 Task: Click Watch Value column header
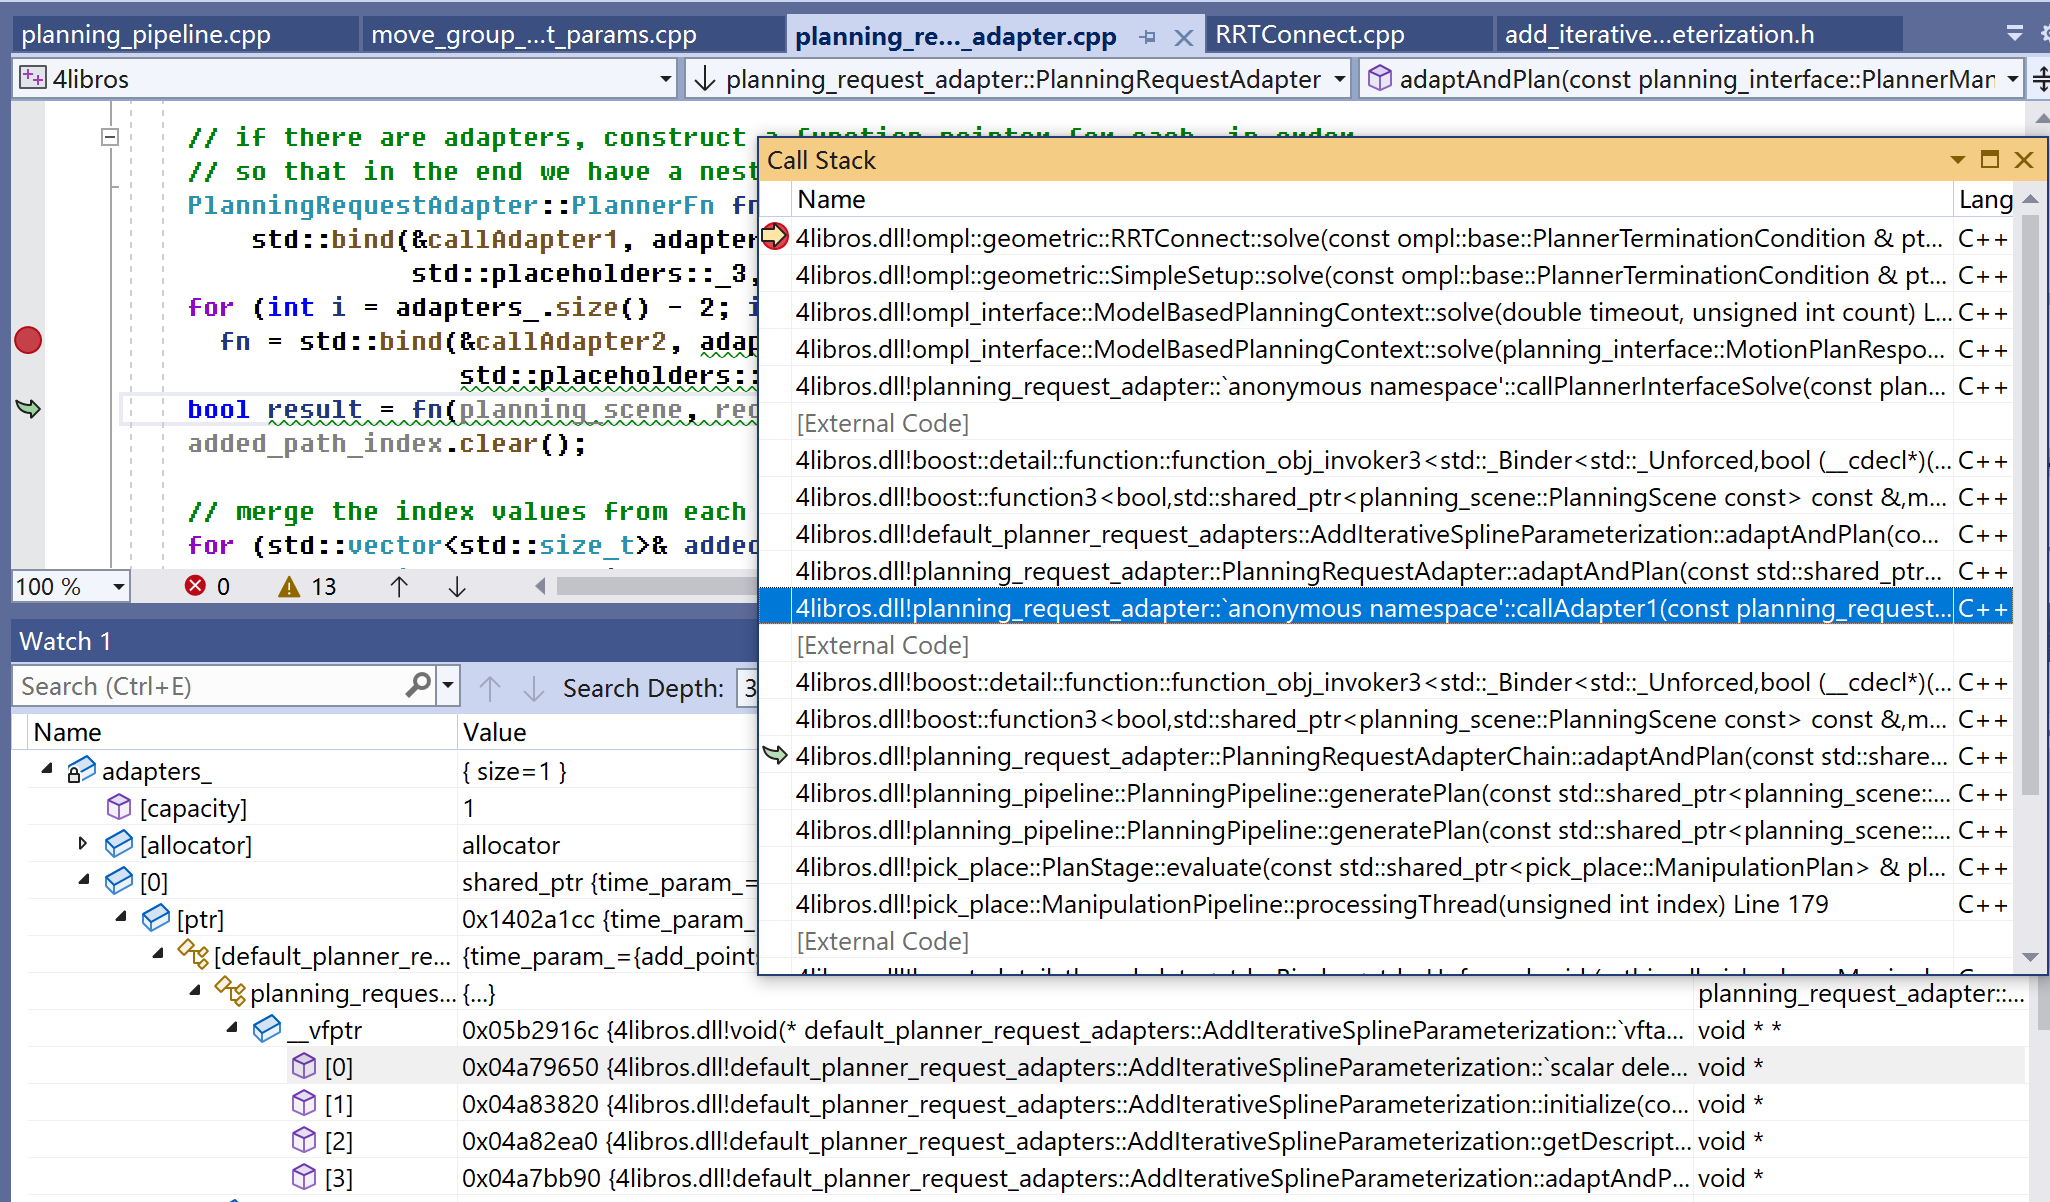[x=608, y=732]
